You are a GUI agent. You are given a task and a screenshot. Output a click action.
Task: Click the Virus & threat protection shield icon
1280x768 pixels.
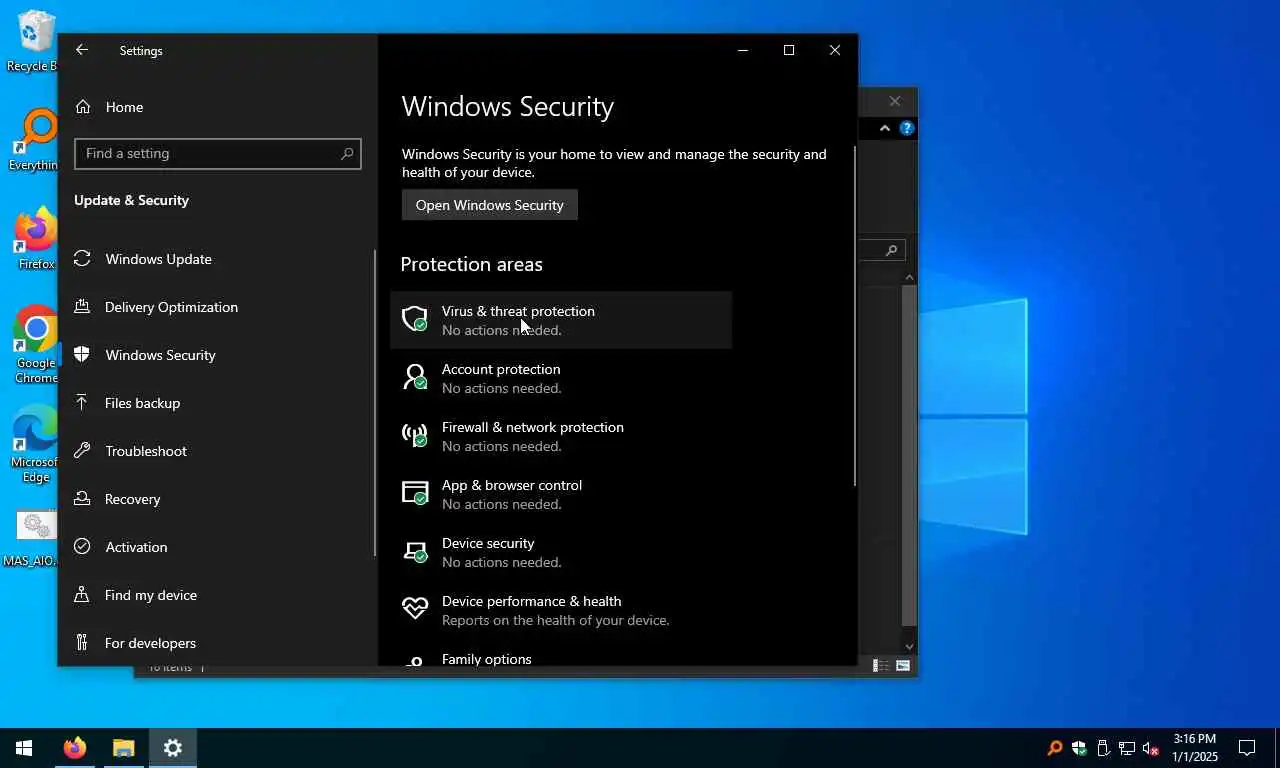point(414,319)
